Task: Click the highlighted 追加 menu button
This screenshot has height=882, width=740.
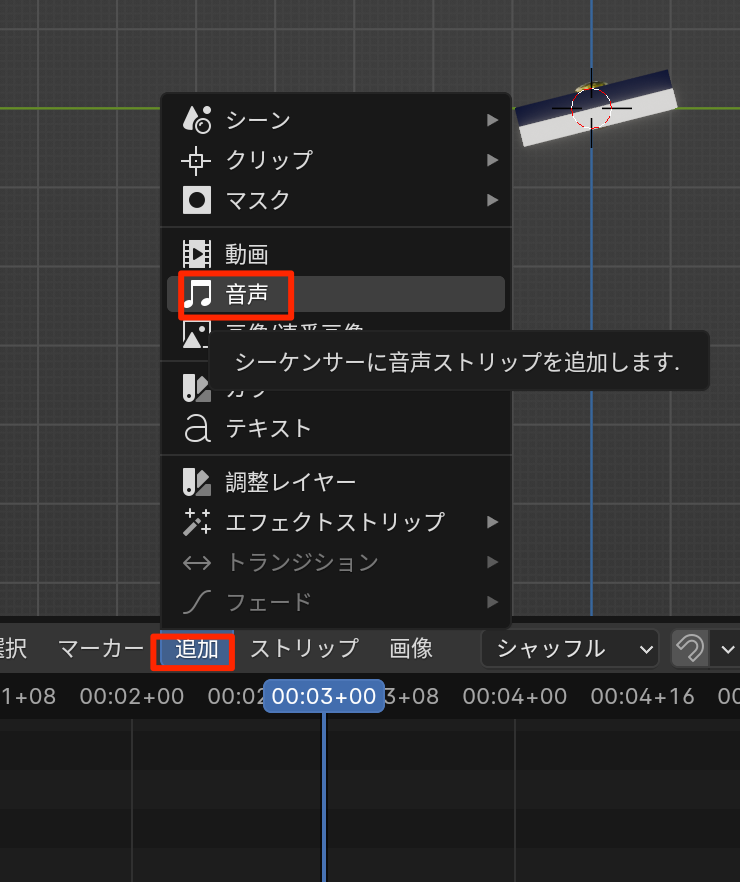Action: click(x=196, y=649)
